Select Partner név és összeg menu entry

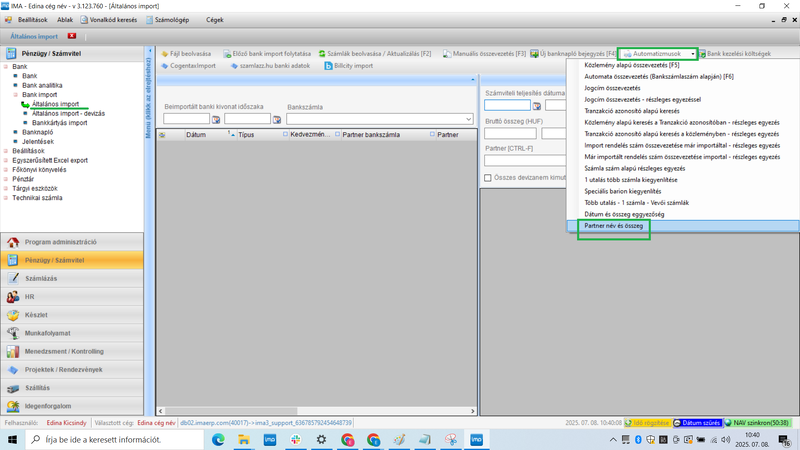(613, 226)
